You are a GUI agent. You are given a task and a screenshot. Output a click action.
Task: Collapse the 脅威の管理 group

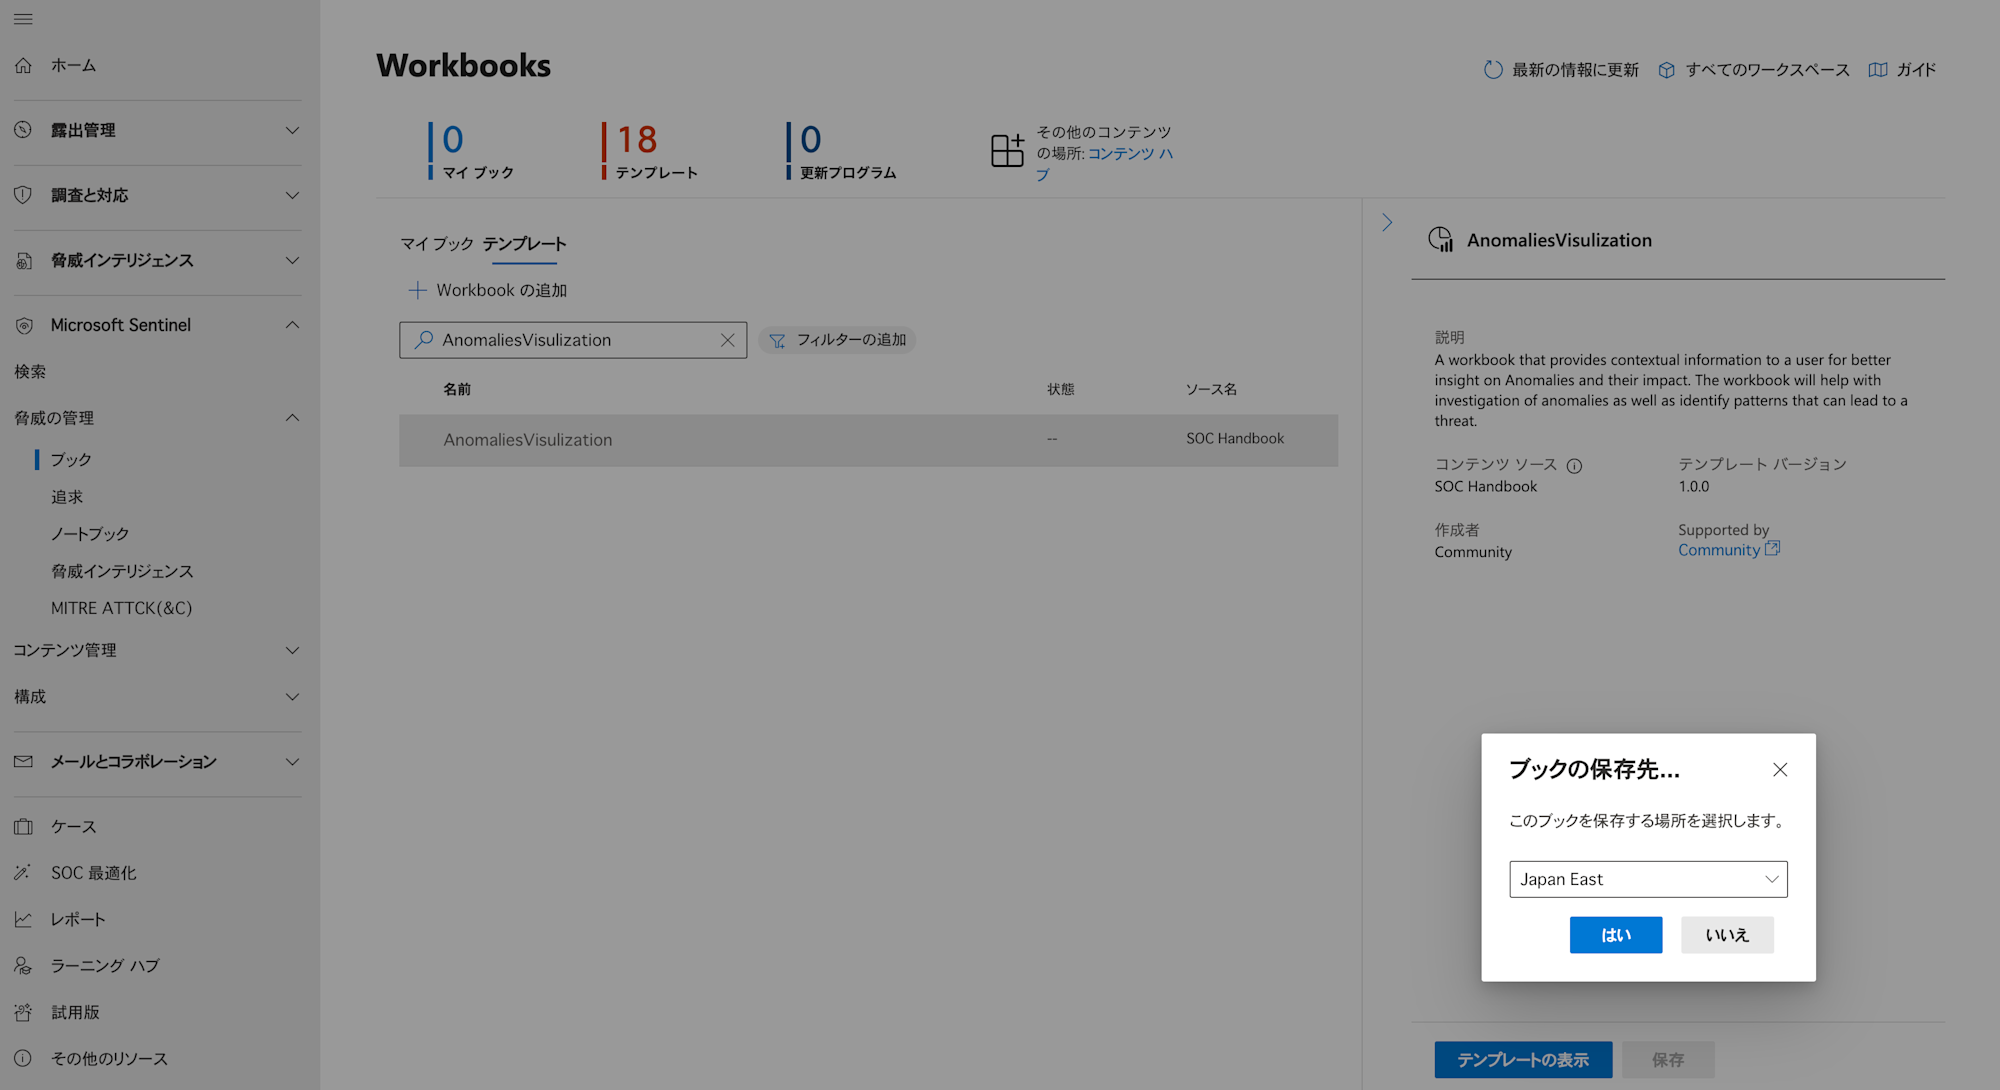pyautogui.click(x=292, y=418)
